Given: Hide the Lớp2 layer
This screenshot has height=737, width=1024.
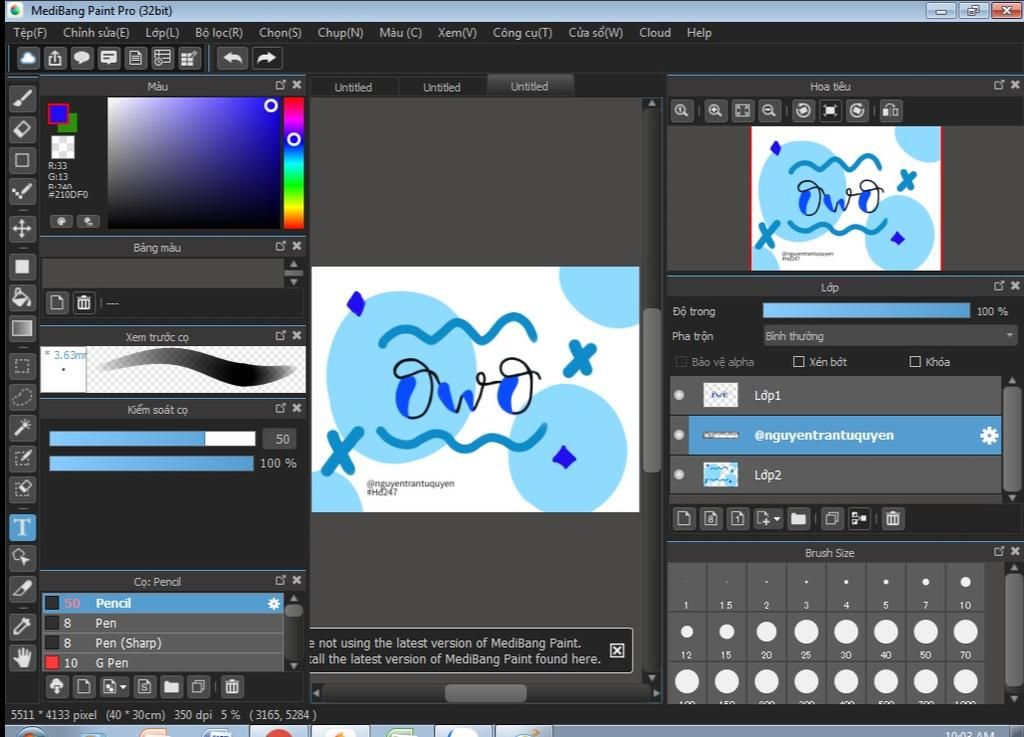Looking at the screenshot, I should (679, 475).
